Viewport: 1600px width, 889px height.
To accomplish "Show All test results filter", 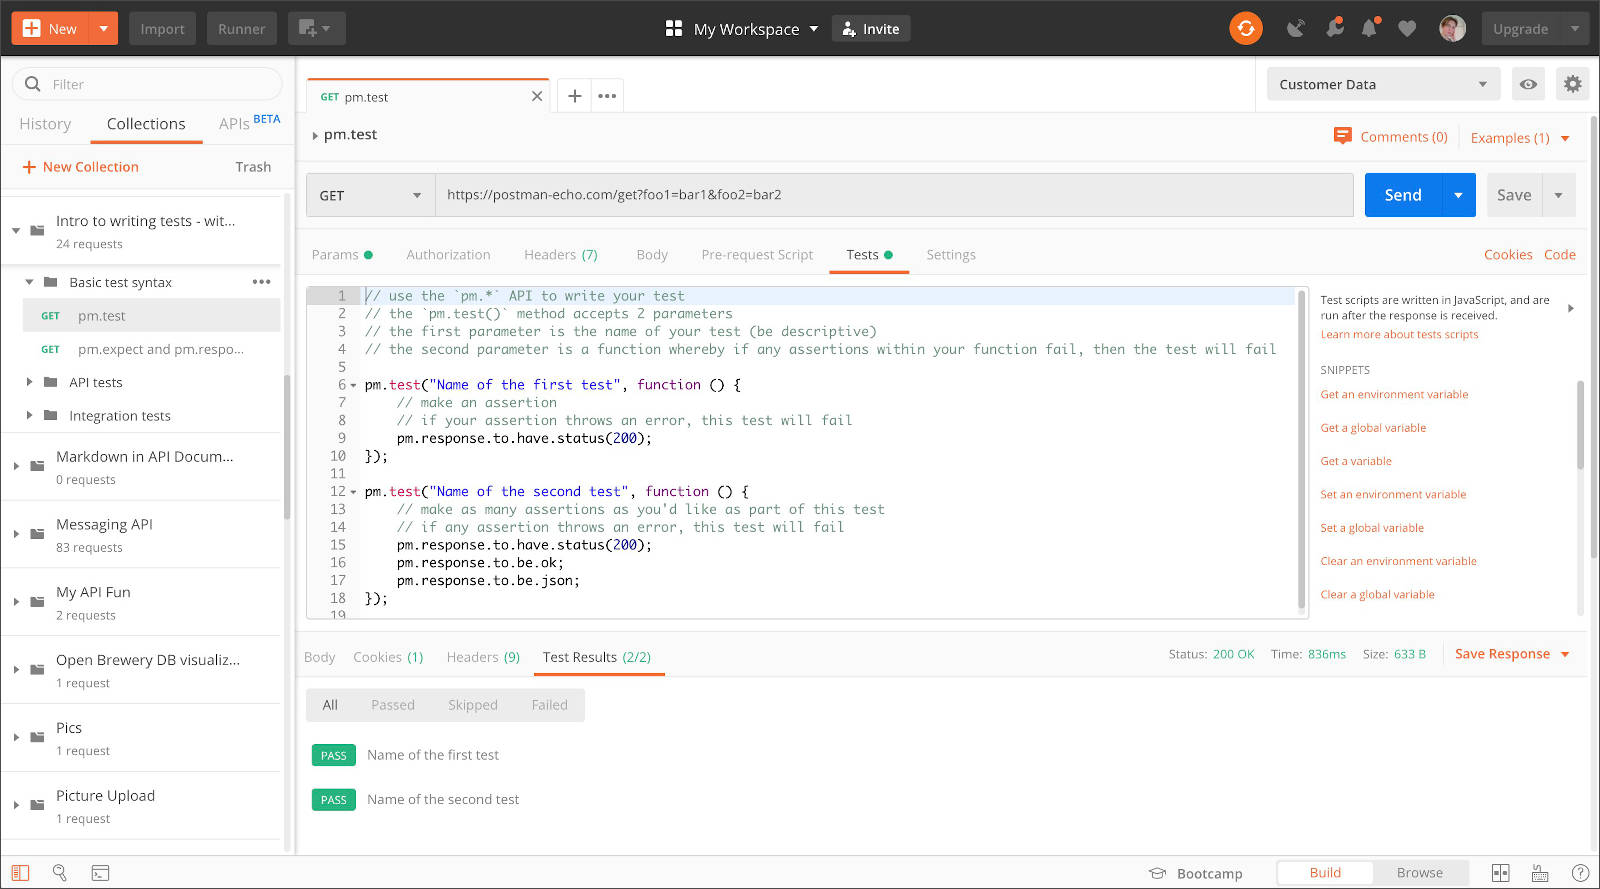I will click(x=330, y=705).
